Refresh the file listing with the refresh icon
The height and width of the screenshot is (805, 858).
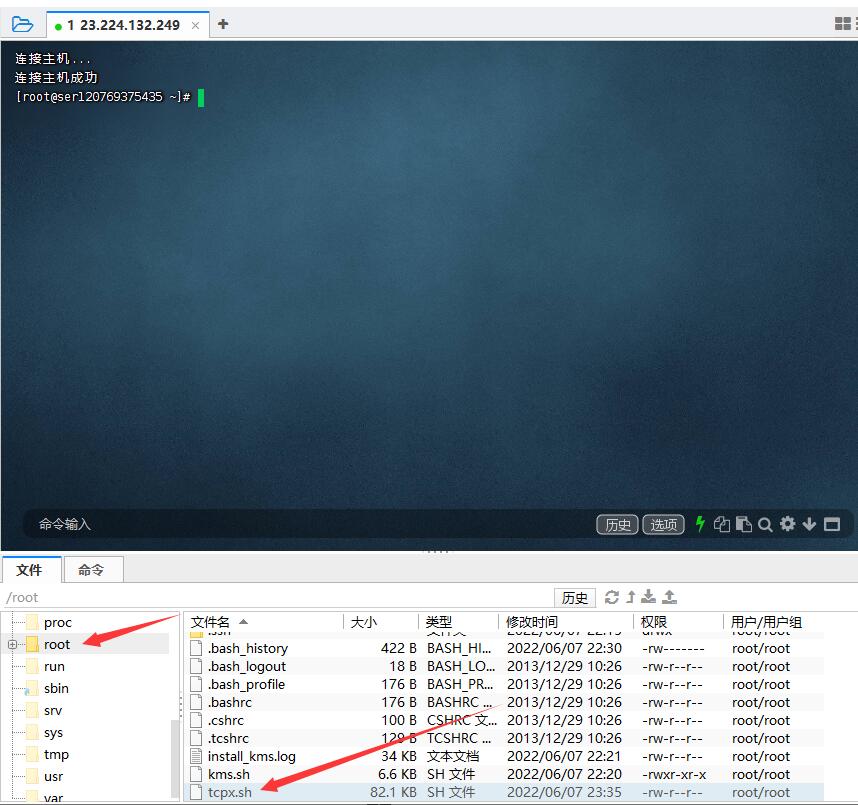[x=611, y=597]
